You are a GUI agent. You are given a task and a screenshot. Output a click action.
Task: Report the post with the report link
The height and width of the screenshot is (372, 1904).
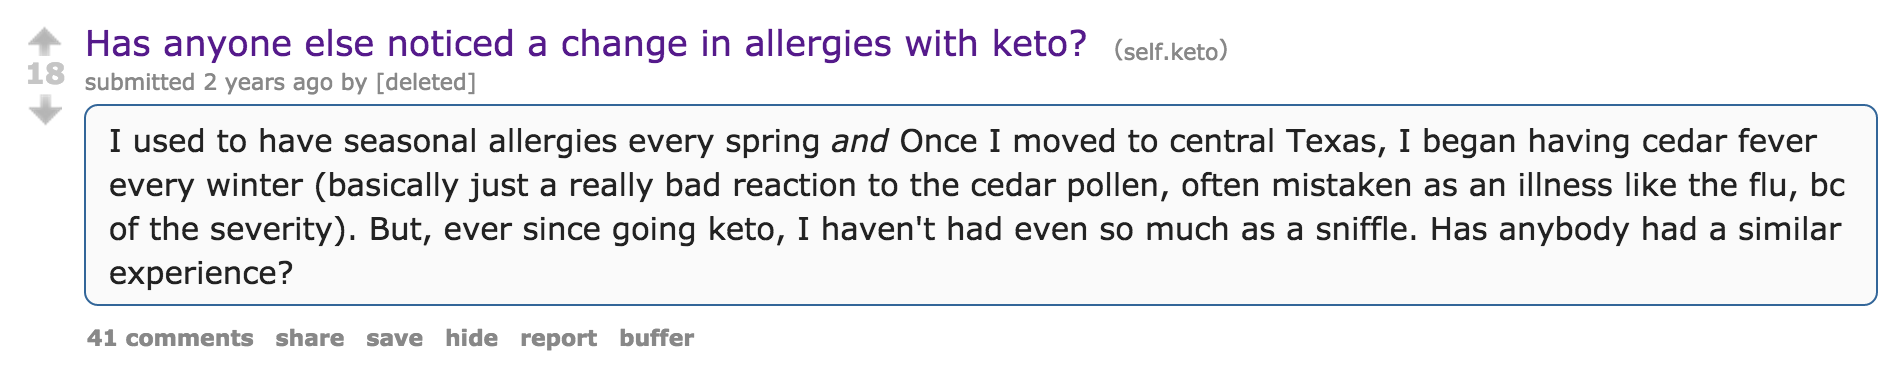[x=558, y=338]
